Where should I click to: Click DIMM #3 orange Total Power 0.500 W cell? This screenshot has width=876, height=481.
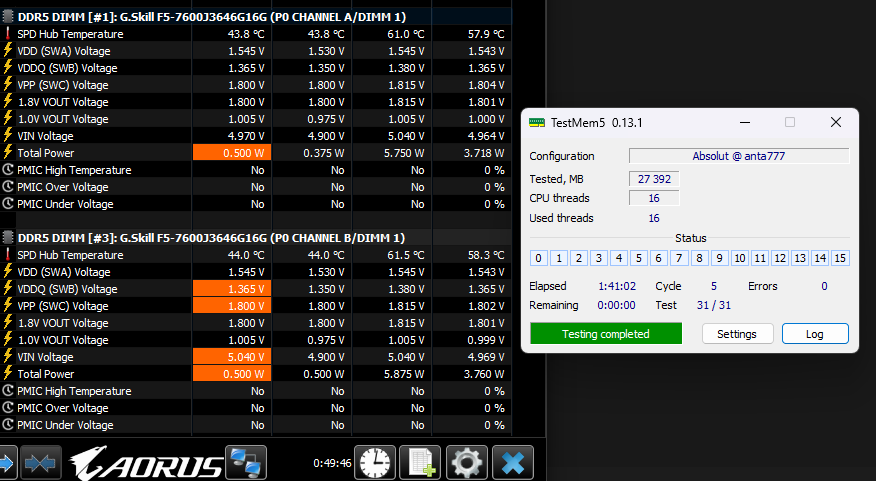coord(232,374)
